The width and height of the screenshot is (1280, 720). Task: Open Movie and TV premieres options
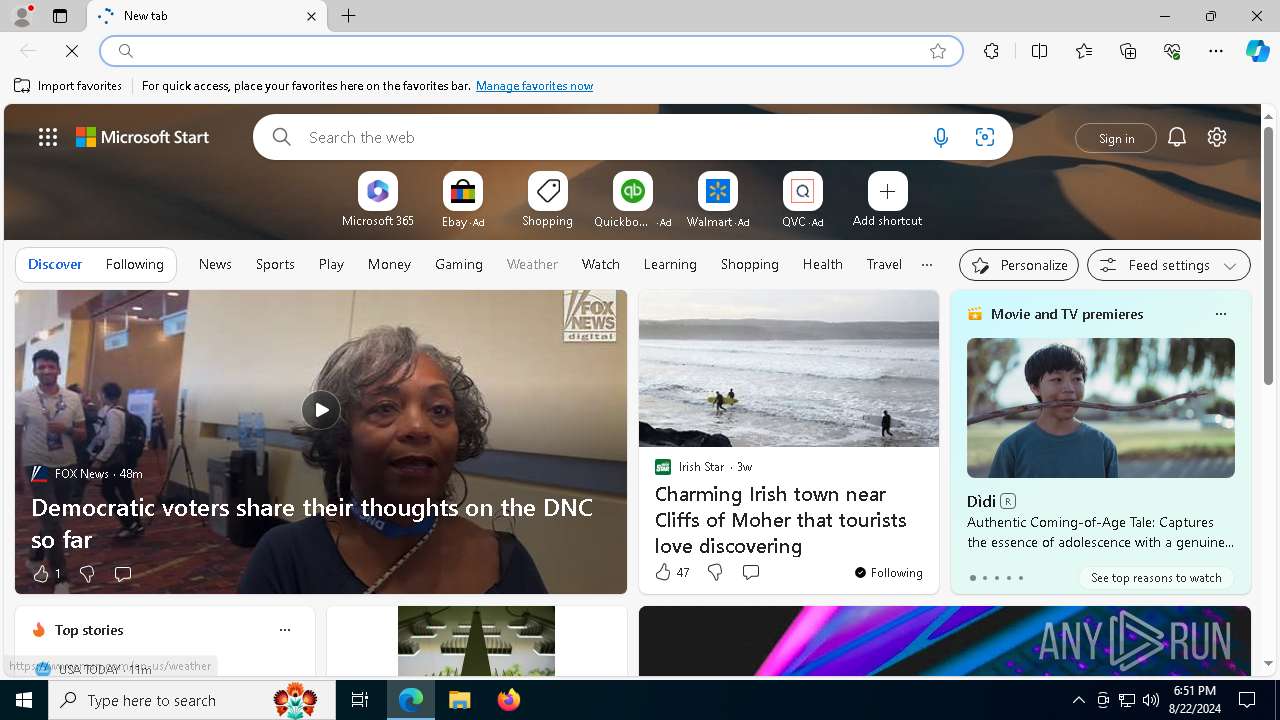pyautogui.click(x=1220, y=314)
